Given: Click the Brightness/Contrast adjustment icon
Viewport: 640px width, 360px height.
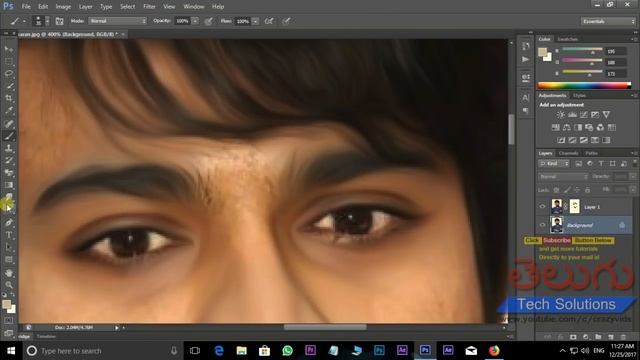Looking at the screenshot, I should [561, 115].
